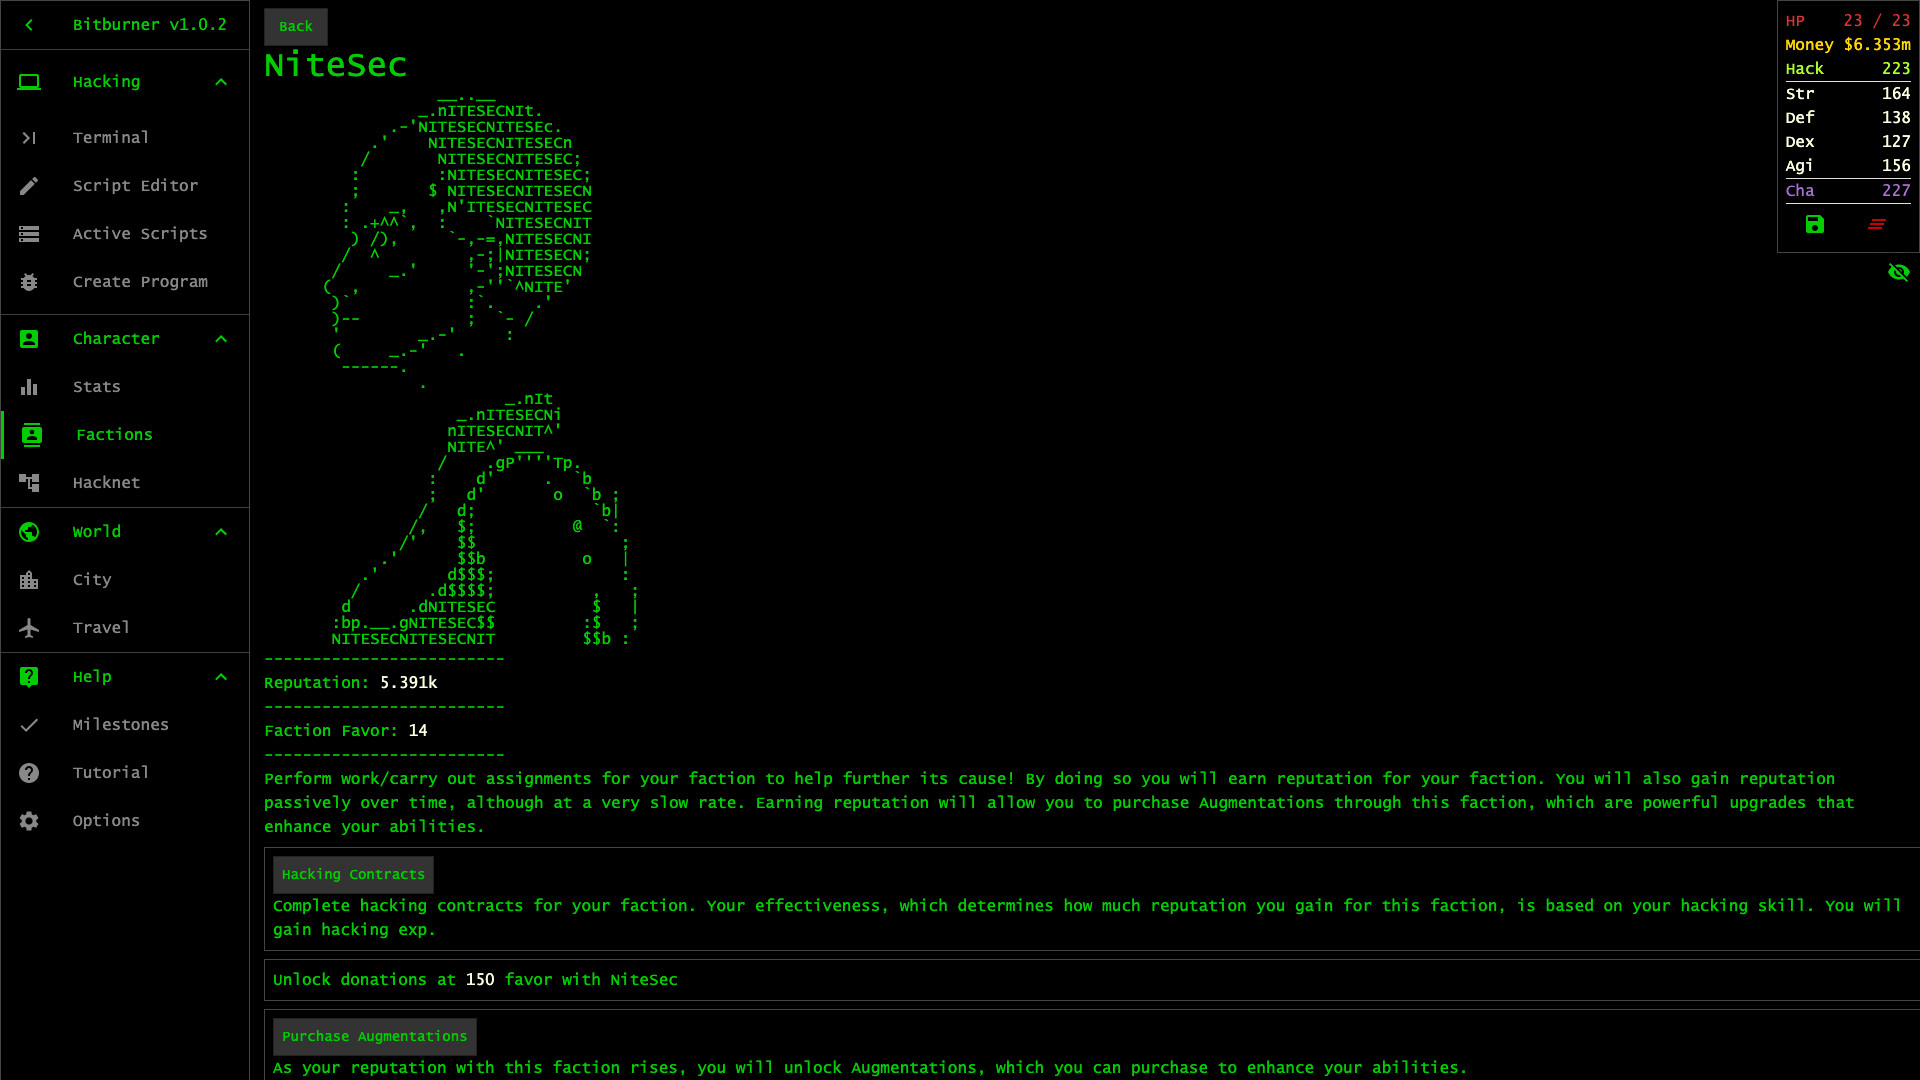The width and height of the screenshot is (1920, 1080).
Task: Click the settings/options icon top right
Action: click(x=1875, y=224)
